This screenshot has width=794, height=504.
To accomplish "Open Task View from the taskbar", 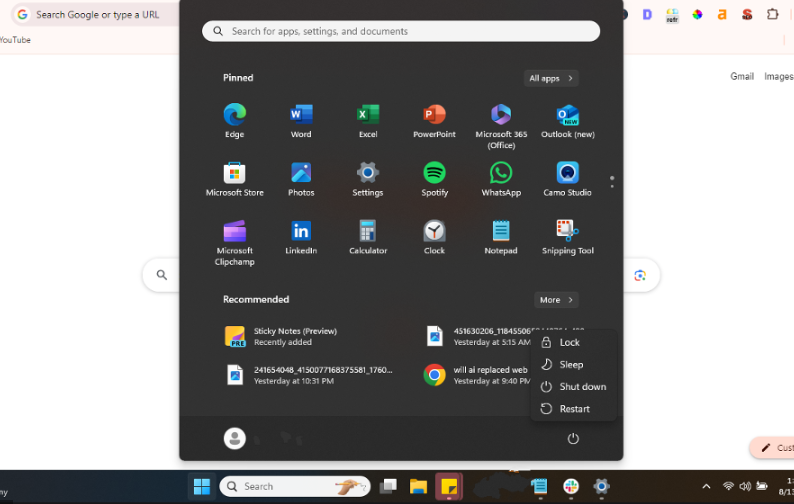I will [x=388, y=486].
